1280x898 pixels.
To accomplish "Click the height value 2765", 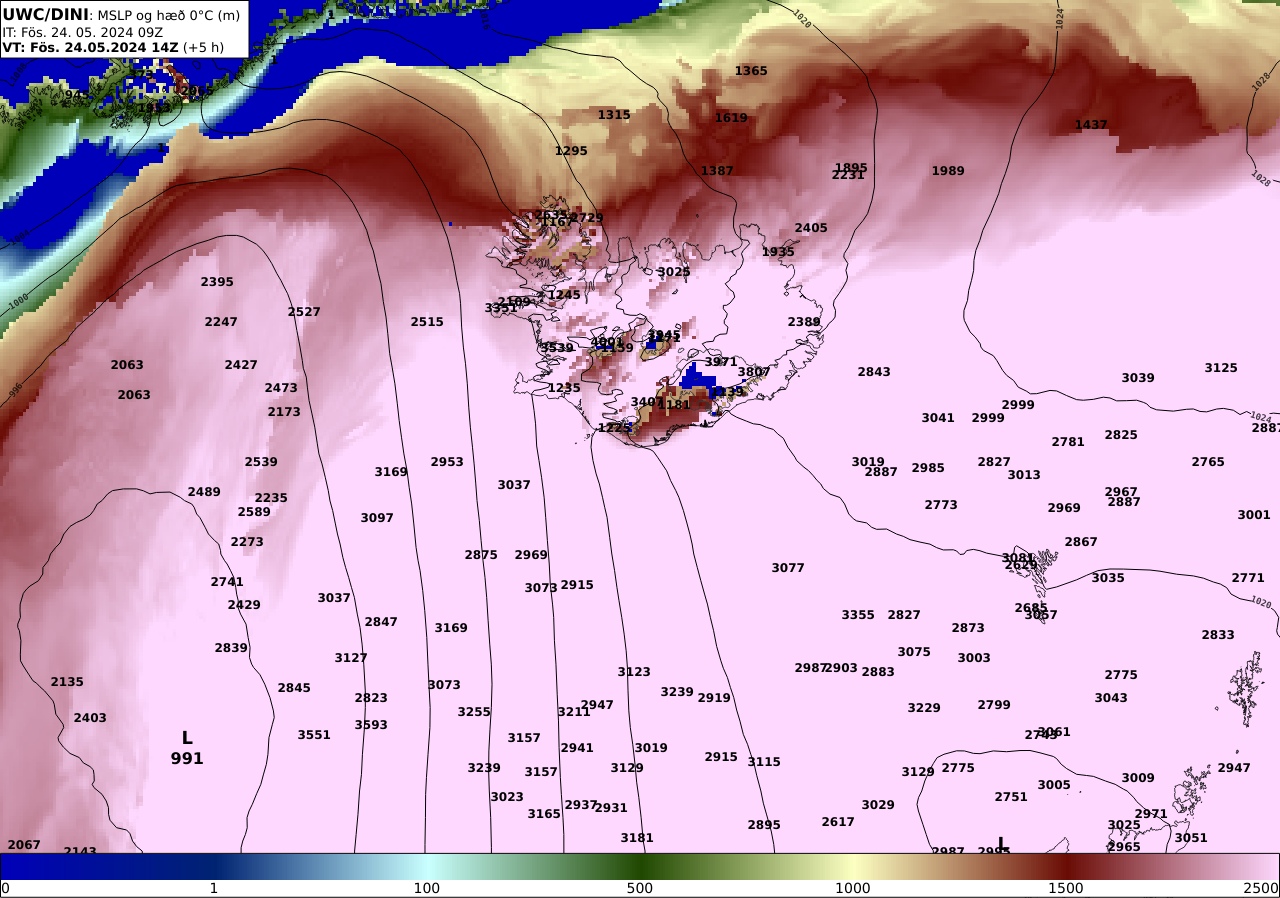I will 1208,462.
